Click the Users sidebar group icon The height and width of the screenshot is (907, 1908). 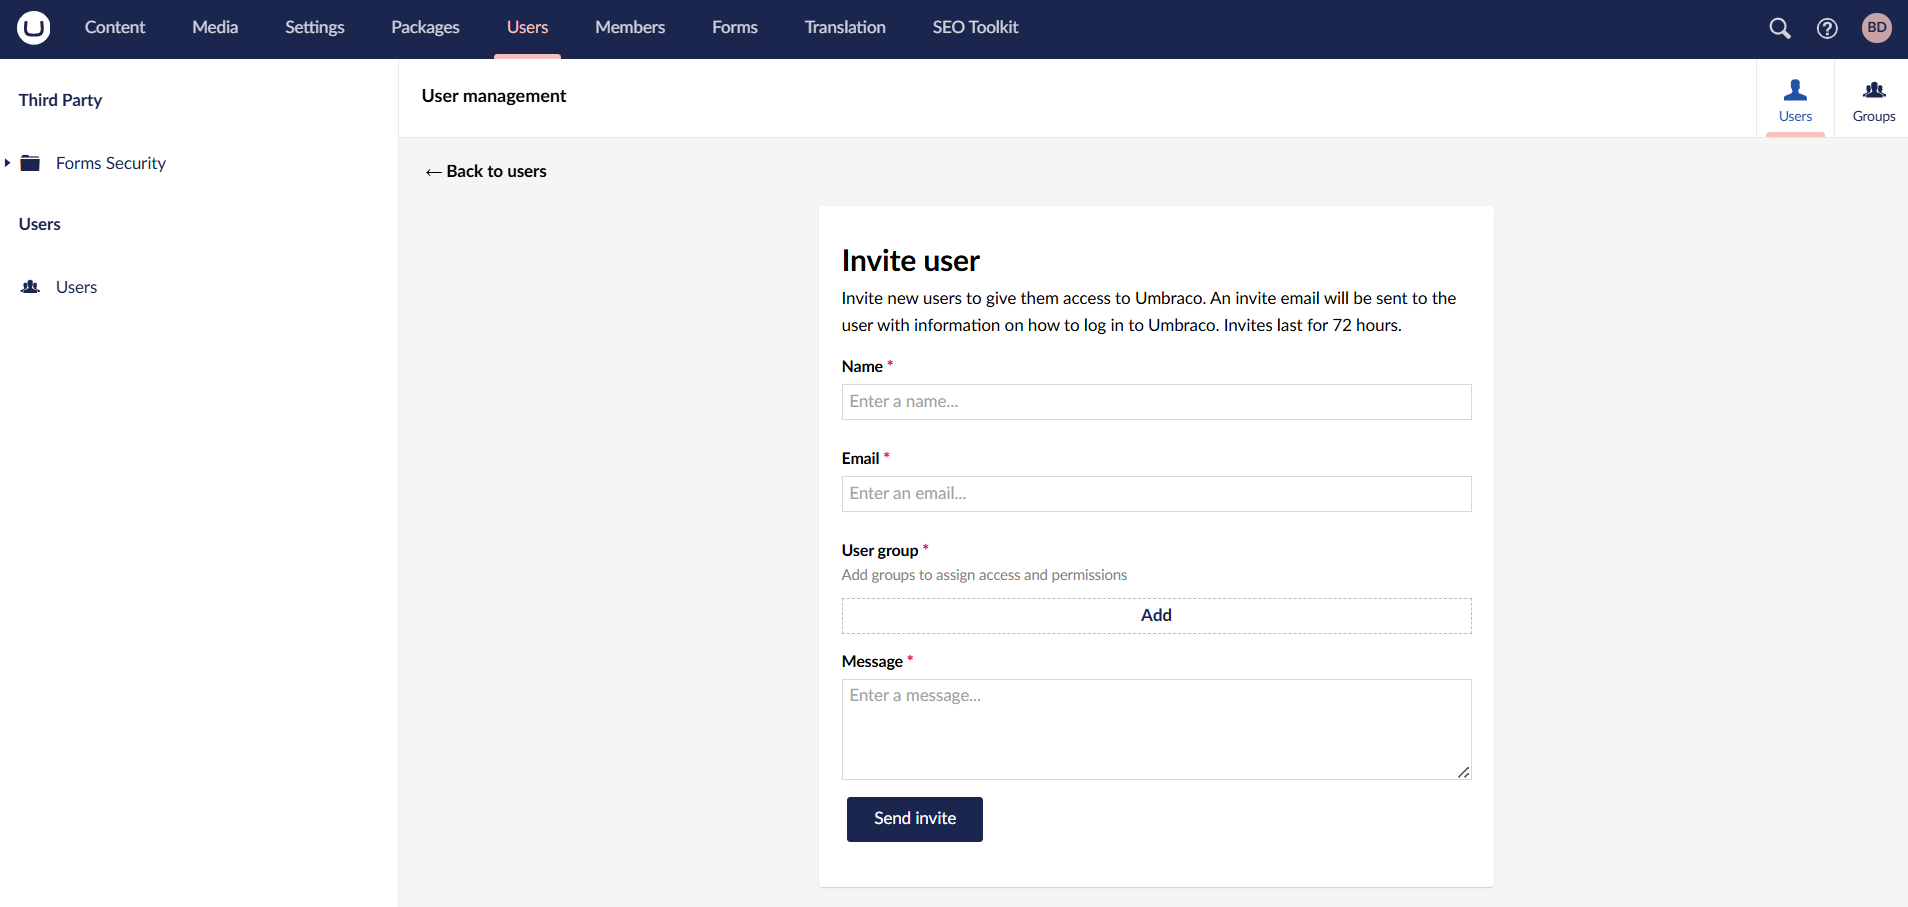pyautogui.click(x=31, y=287)
